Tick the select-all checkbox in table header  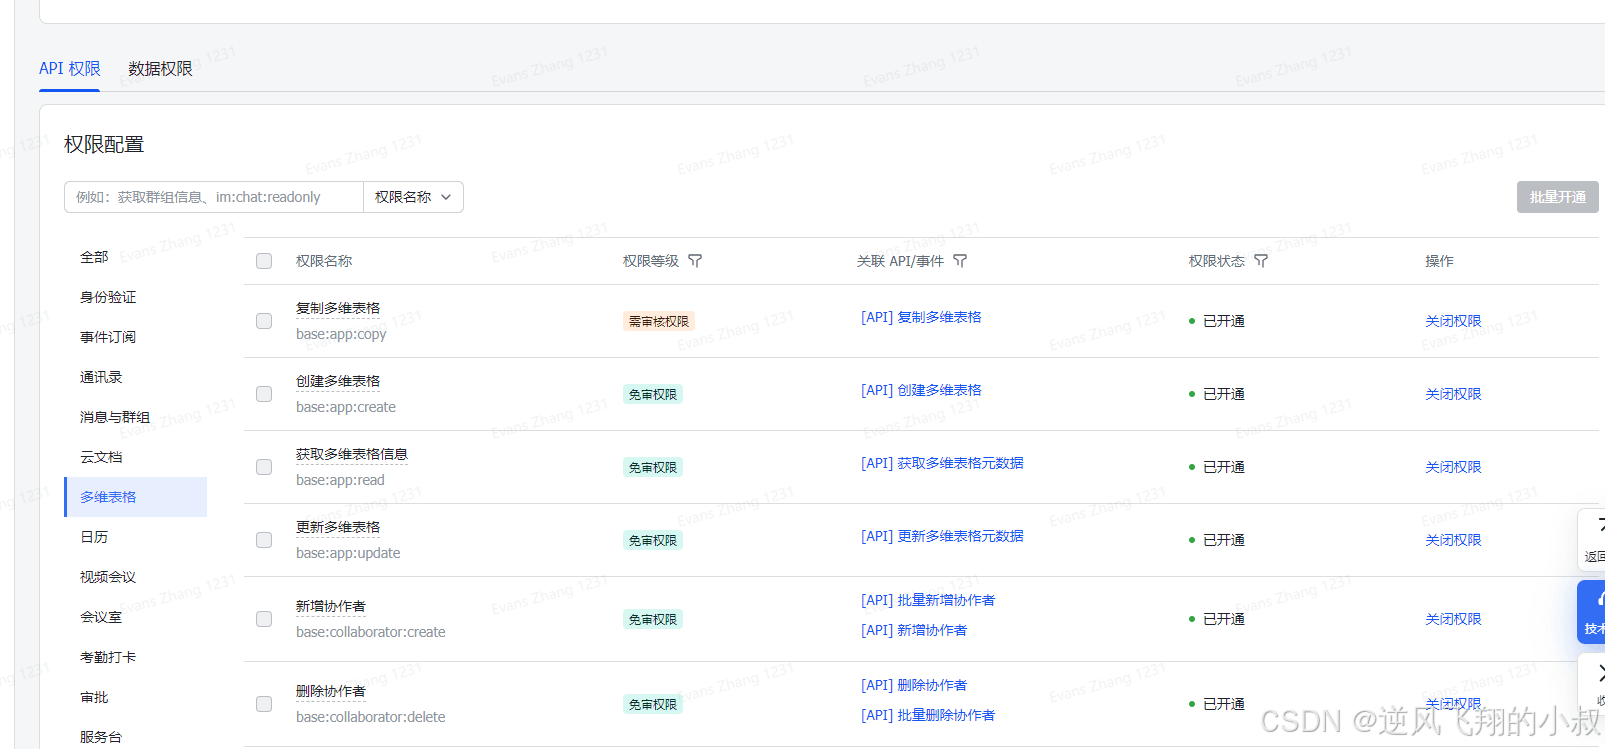pos(264,261)
